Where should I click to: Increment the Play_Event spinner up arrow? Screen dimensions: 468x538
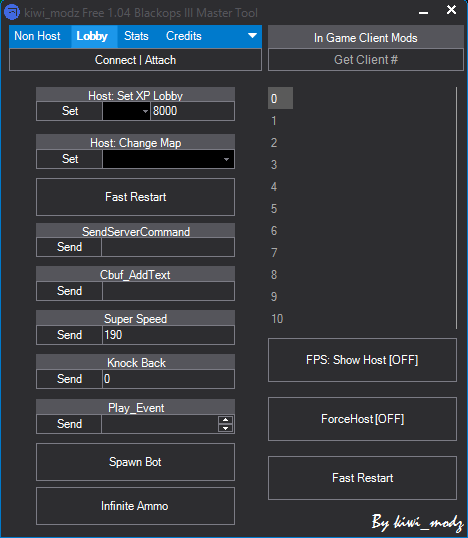point(225,420)
